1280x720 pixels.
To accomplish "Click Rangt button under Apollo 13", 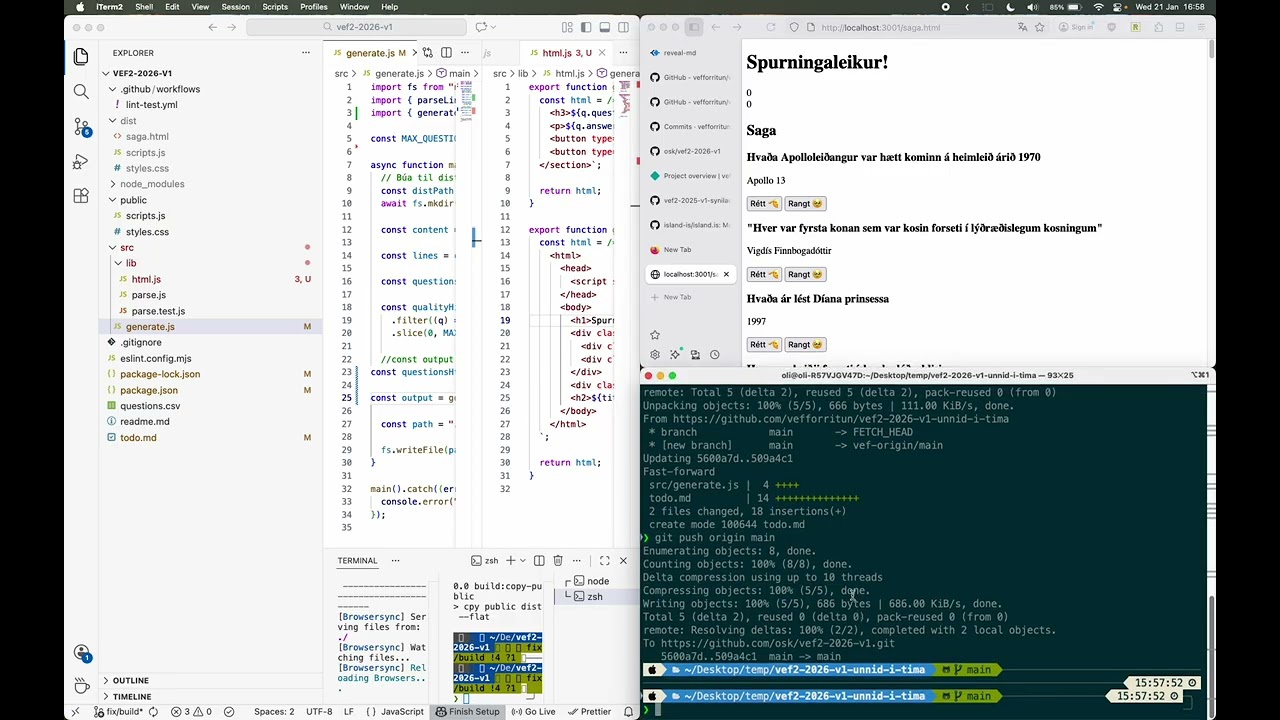I will coord(805,203).
